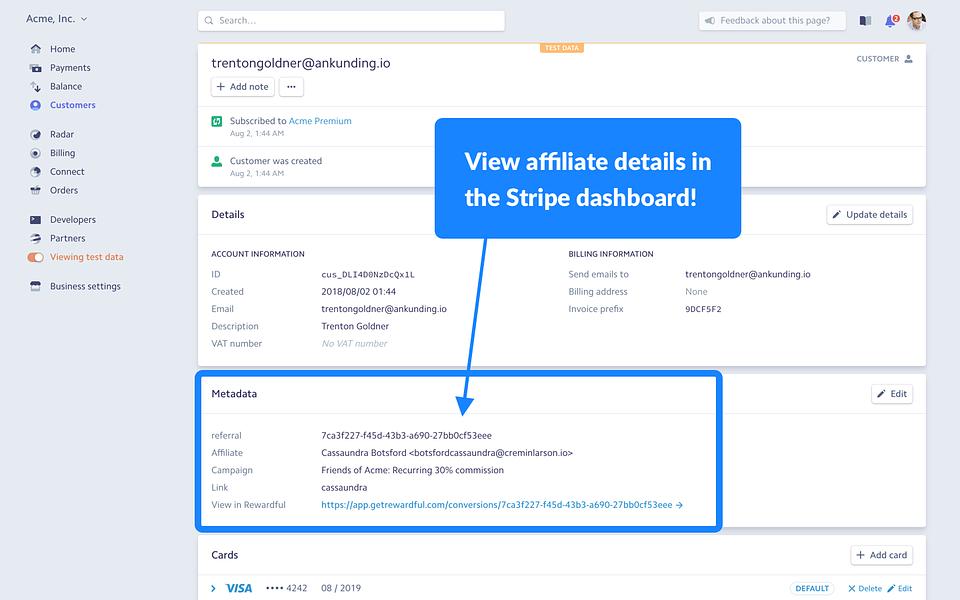Viewport: 960px width, 600px height.
Task: Open the more options ellipsis button
Action: [291, 87]
